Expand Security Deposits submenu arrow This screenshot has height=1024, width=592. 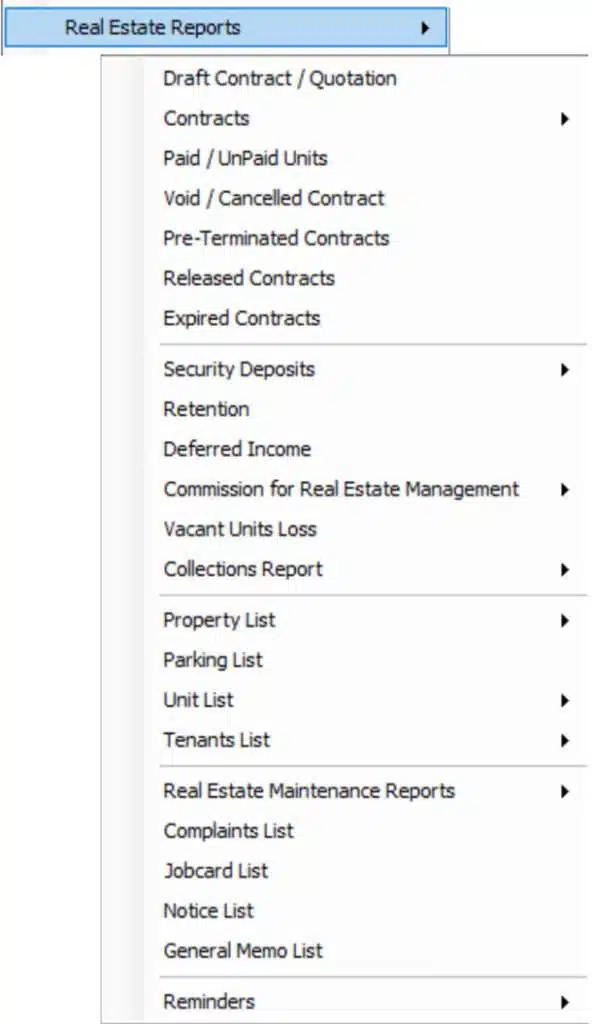(565, 370)
